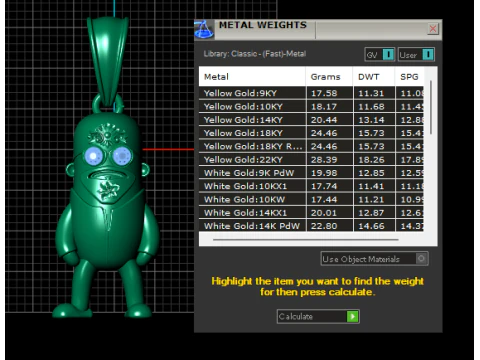Close the Metal Weights dialog

pos(433,29)
